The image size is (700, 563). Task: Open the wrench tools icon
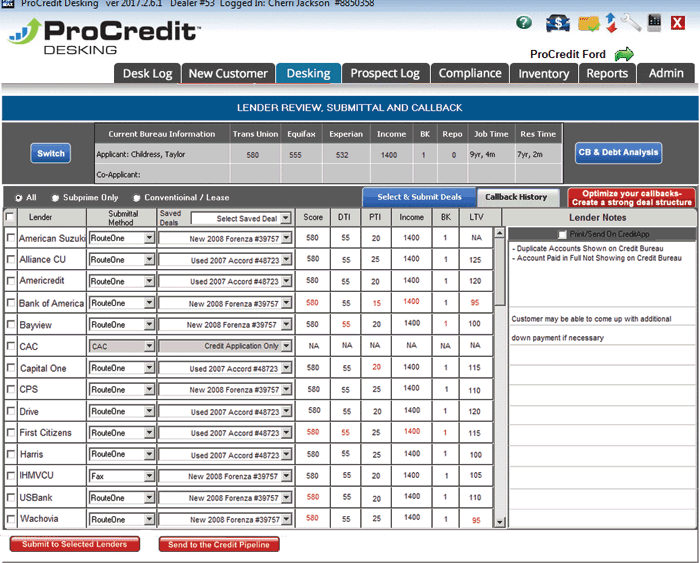pos(631,23)
